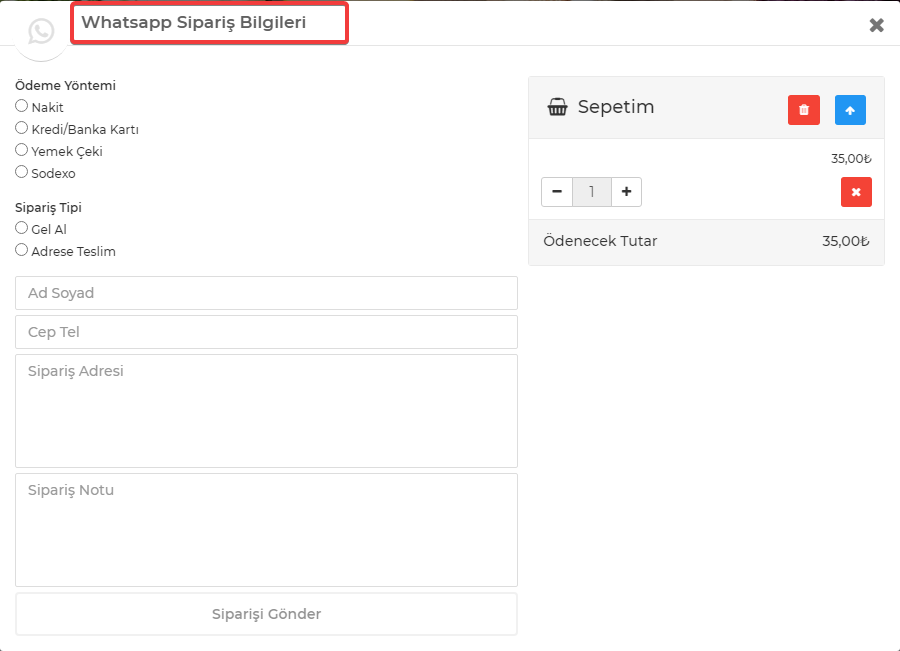Send order with Siparişi Gönder button
This screenshot has height=651, width=900.
click(266, 614)
